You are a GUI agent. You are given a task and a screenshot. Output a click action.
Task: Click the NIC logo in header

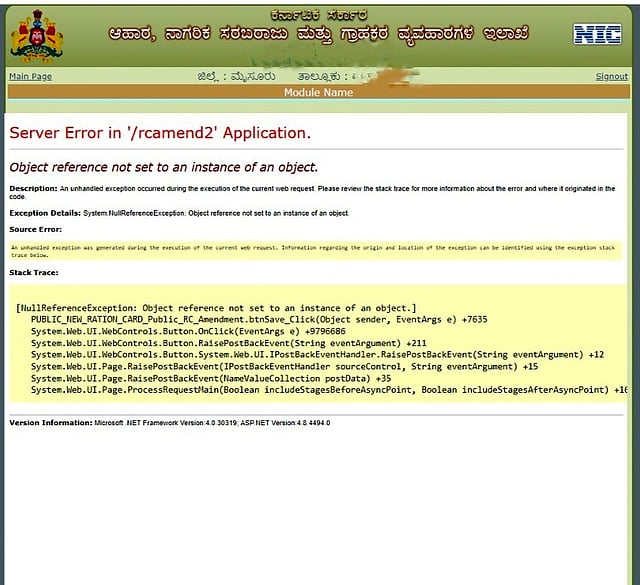coord(597,34)
